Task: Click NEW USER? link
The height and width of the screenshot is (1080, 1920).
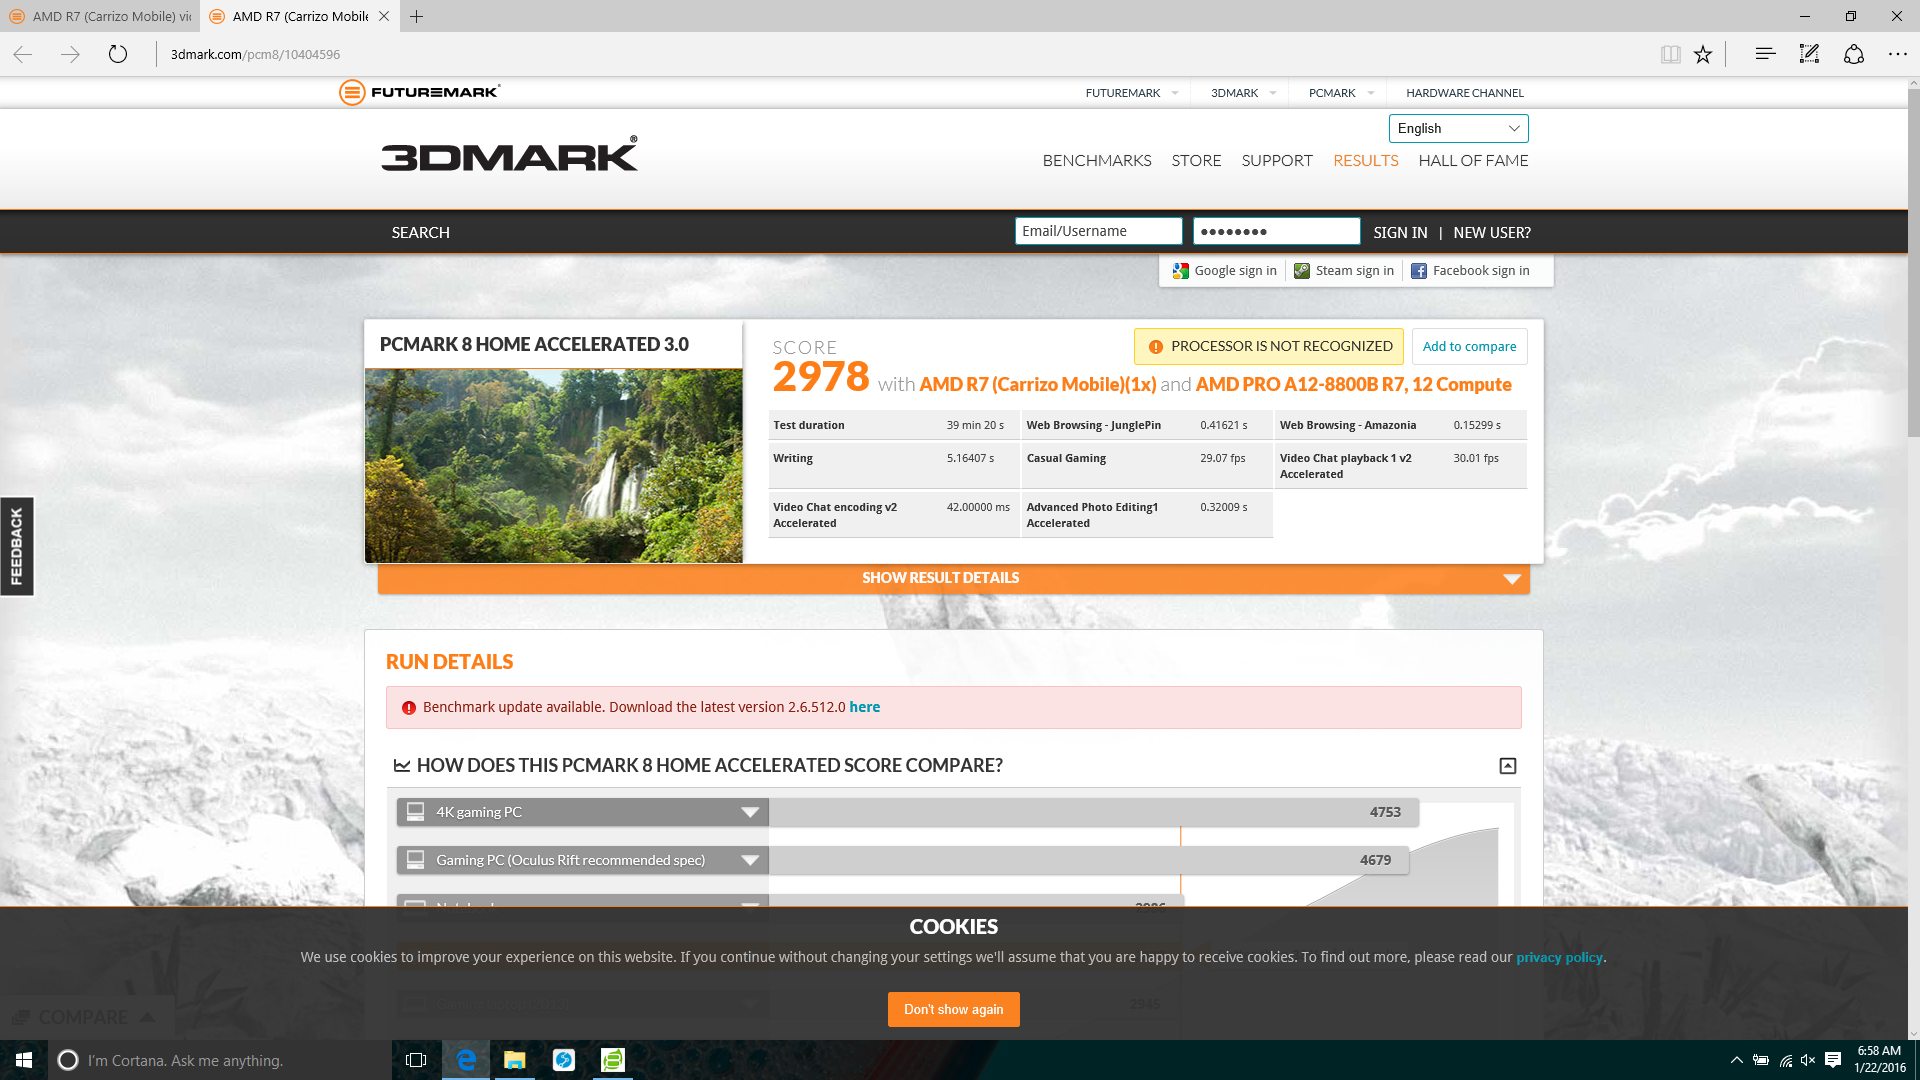Action: pyautogui.click(x=1491, y=232)
